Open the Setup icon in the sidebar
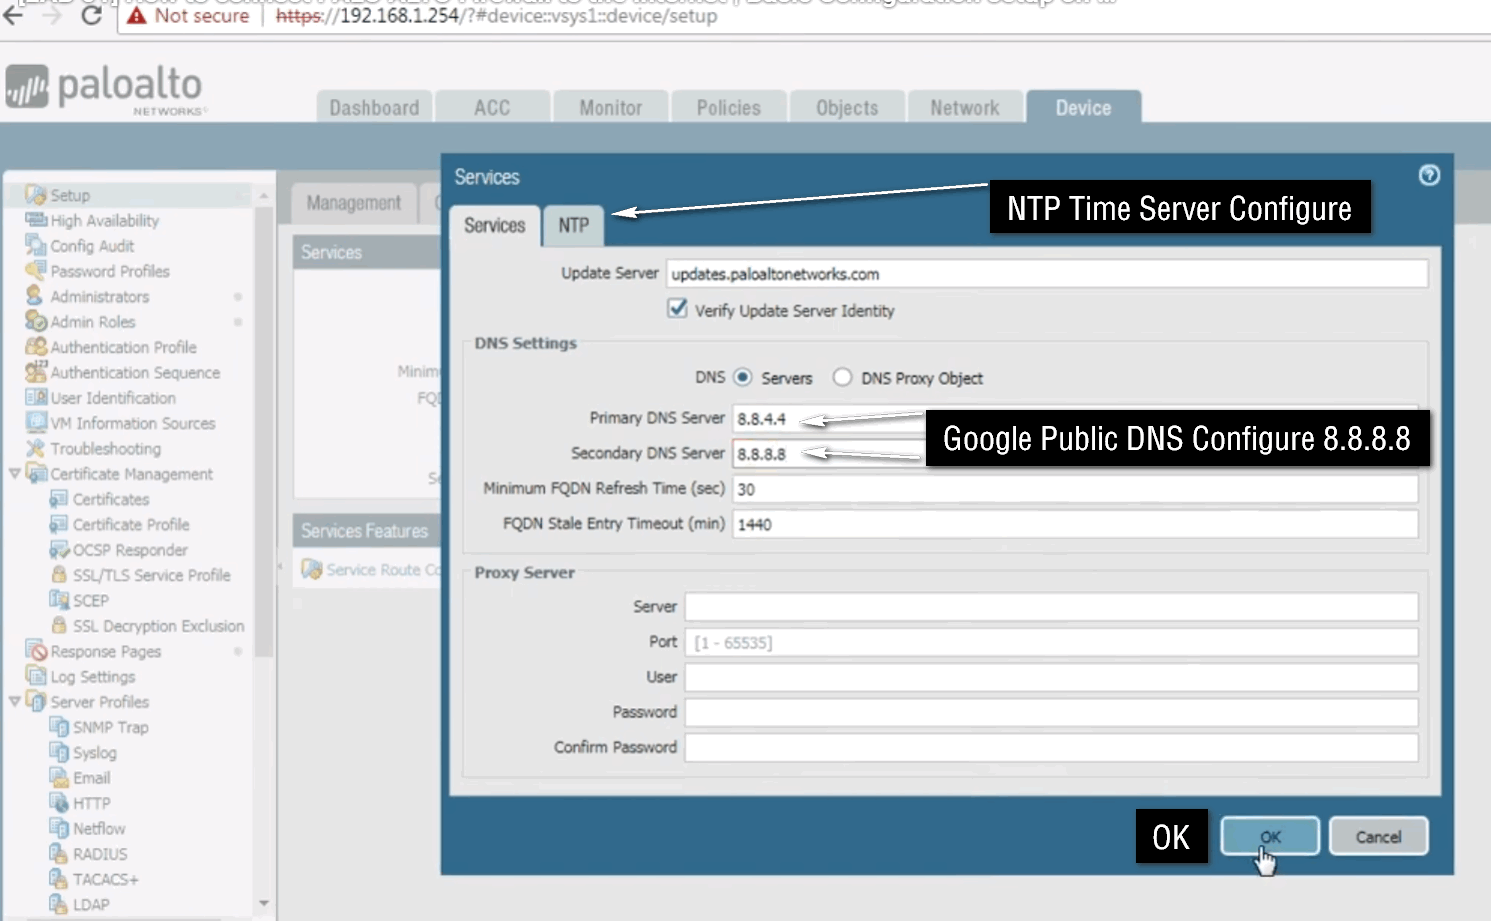Screen dimensions: 1491x921 click(36, 195)
